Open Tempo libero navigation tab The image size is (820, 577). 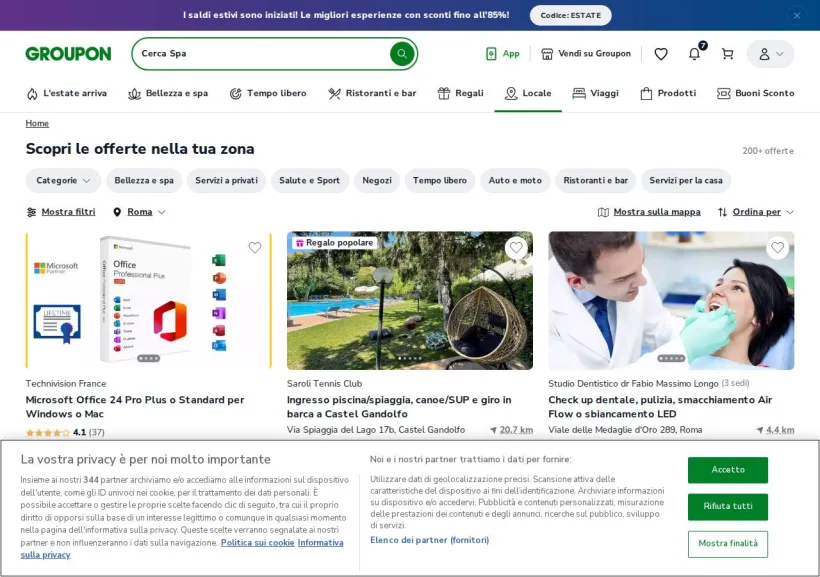(268, 93)
